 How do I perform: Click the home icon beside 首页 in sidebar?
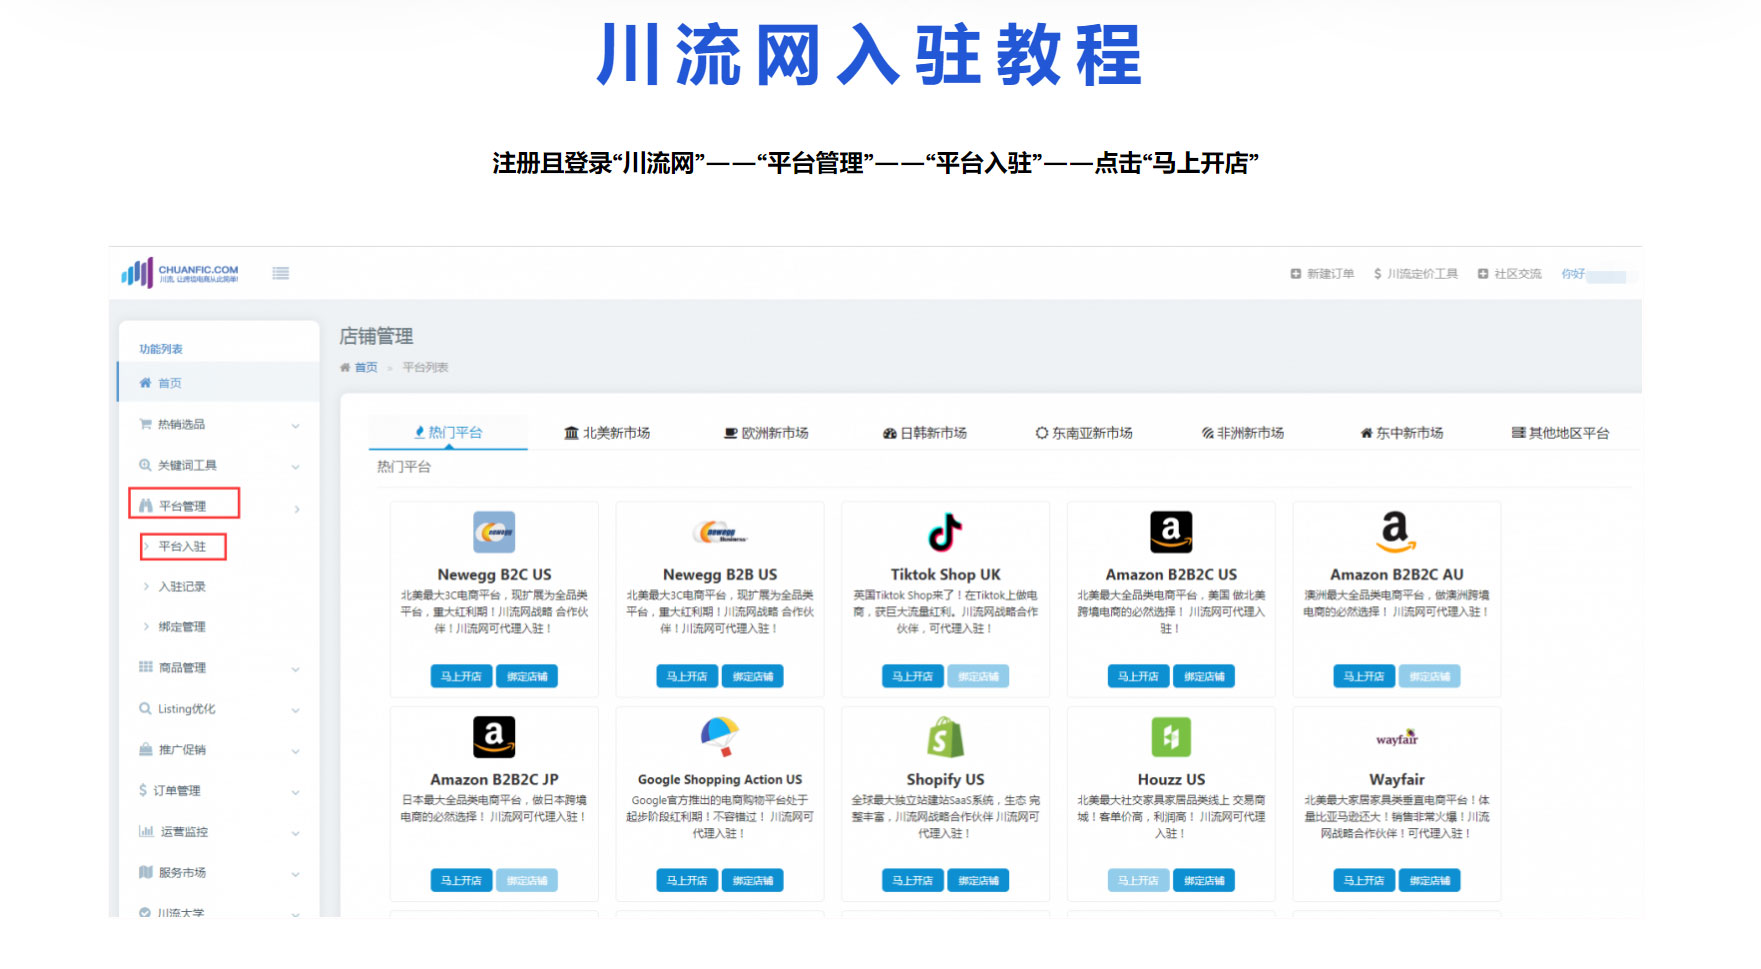click(x=145, y=383)
